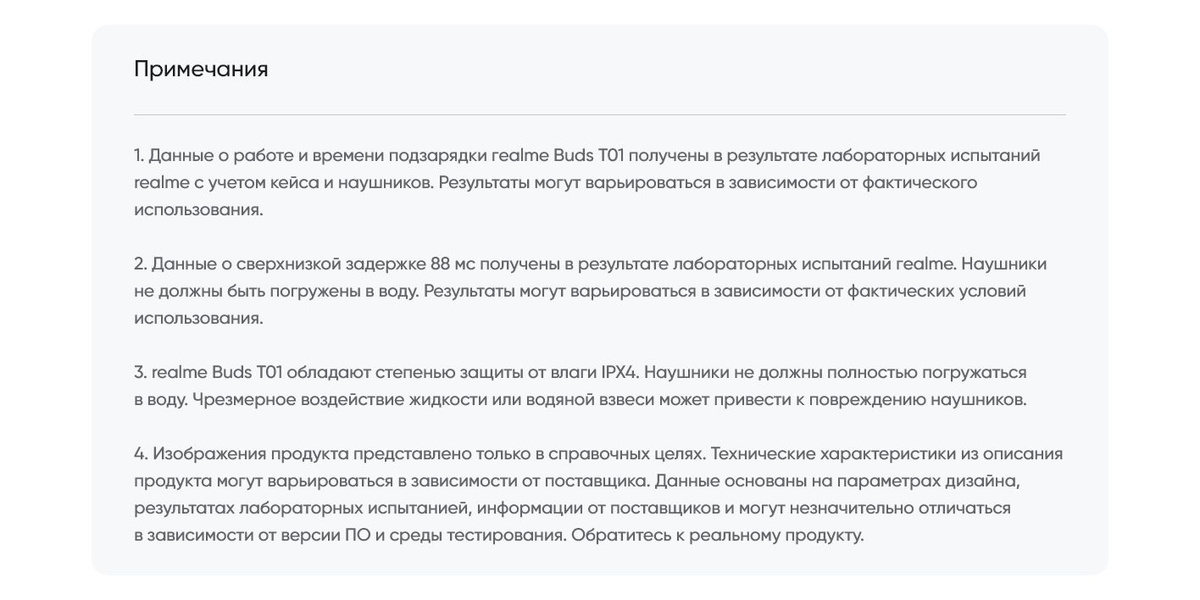Click "Обратитесь к реальному продукту" sentence
Screen dimensions: 1200x600
(x=717, y=535)
